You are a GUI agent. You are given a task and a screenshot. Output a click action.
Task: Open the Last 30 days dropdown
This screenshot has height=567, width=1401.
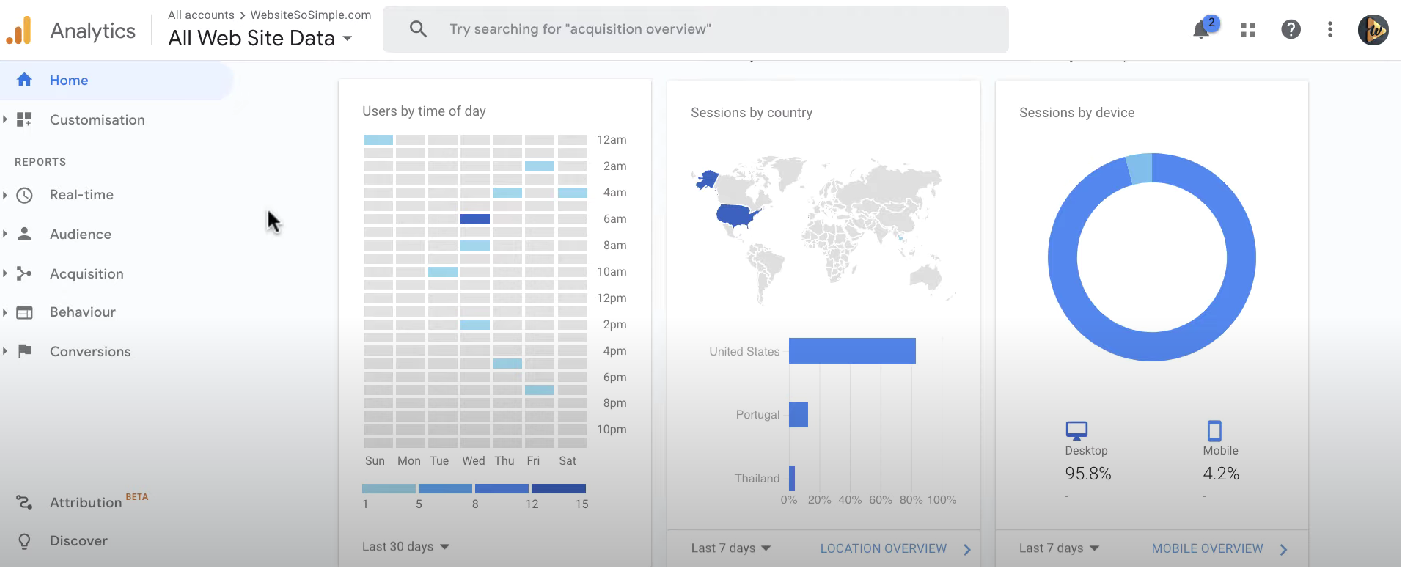405,547
